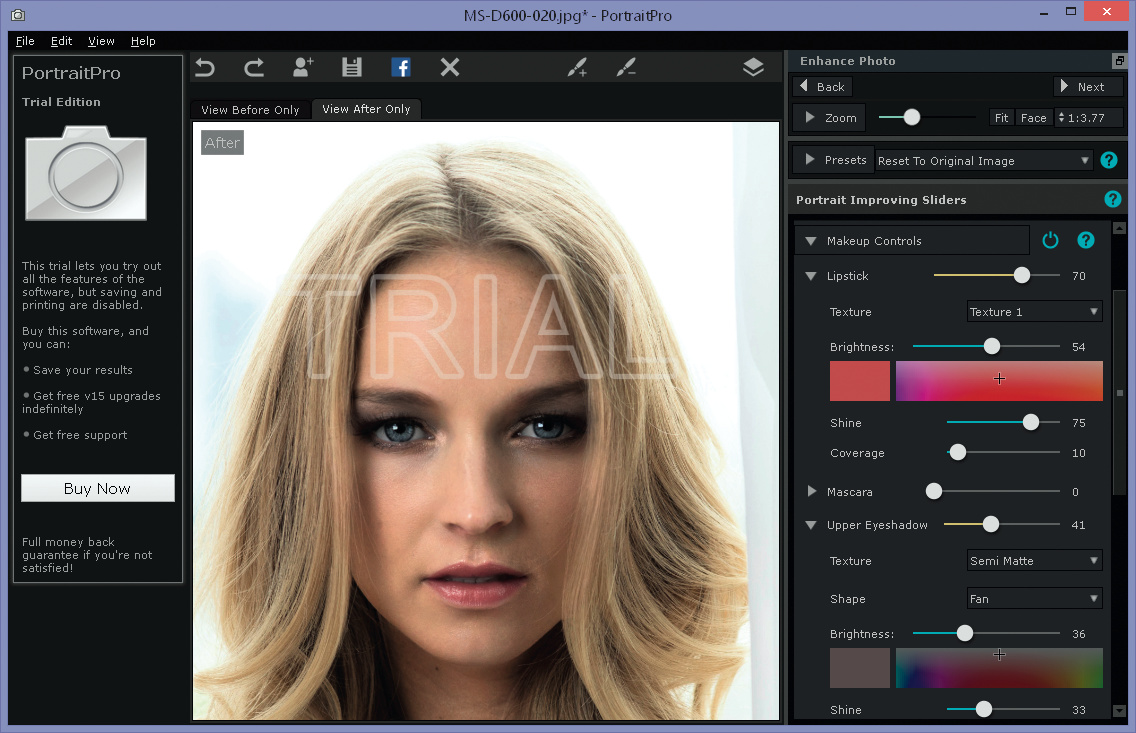Click the add person icon
Viewport: 1136px width, 733px height.
tap(303, 68)
